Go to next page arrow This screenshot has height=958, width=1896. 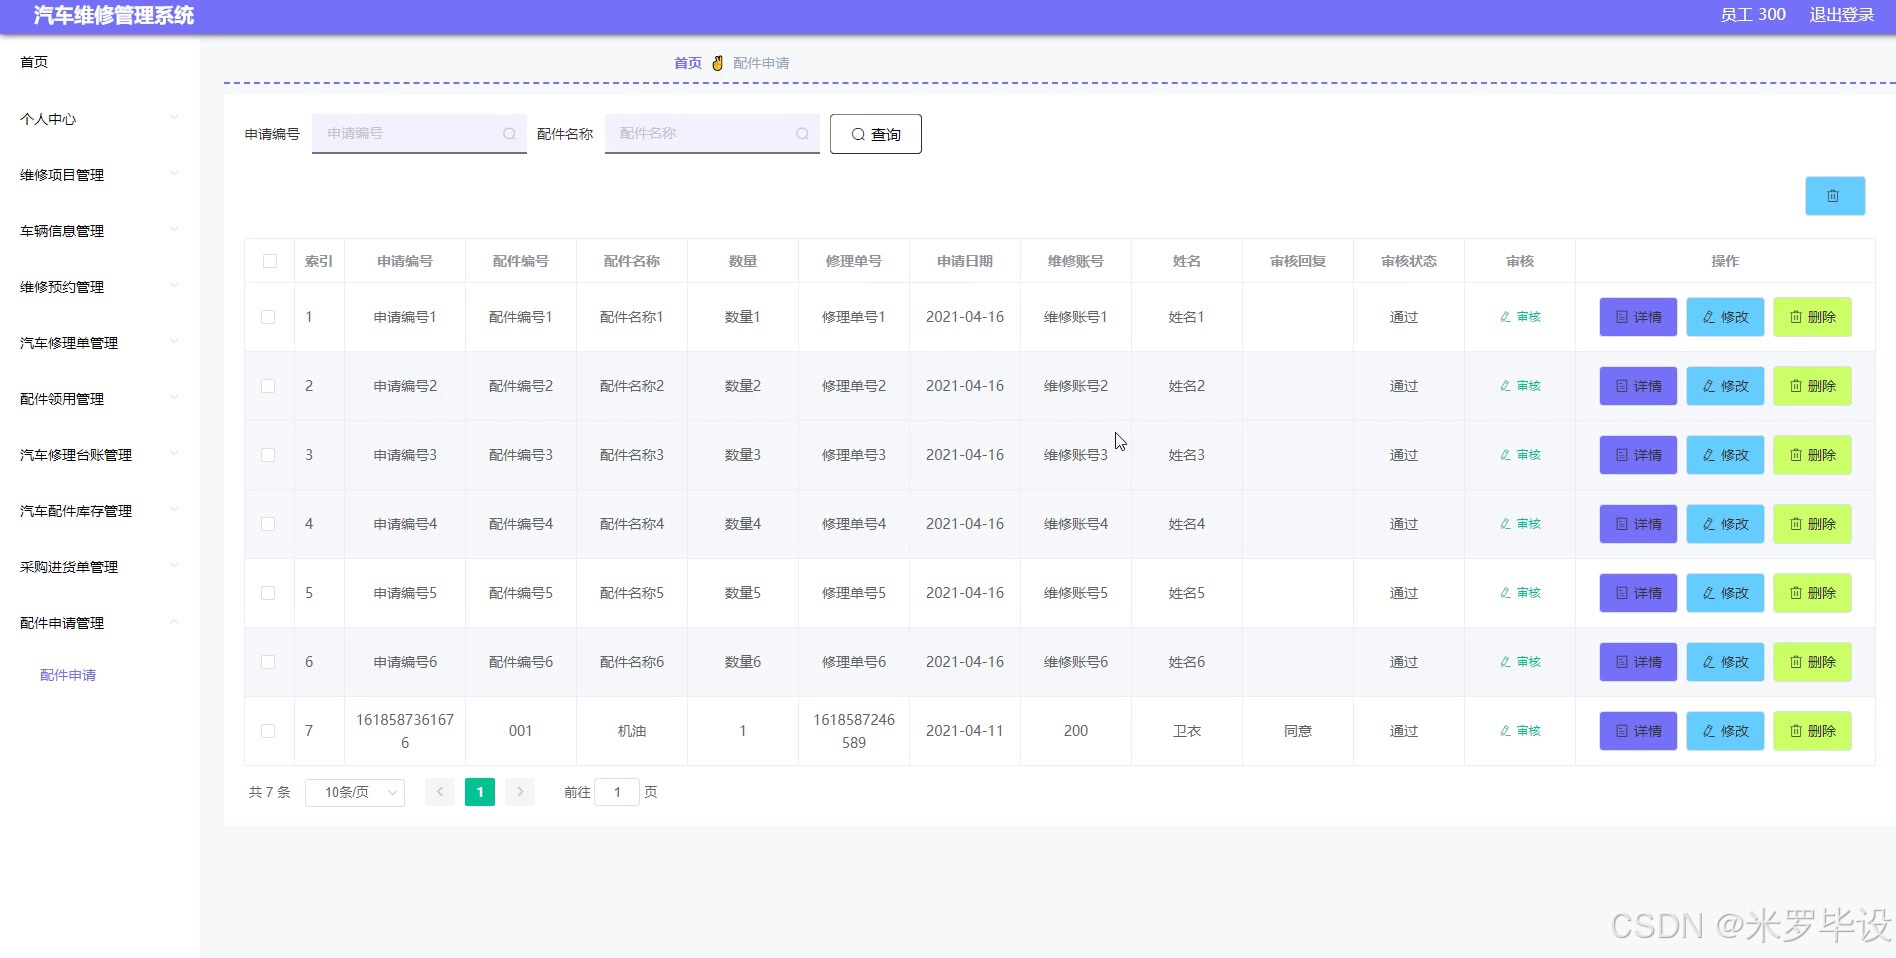(x=520, y=792)
